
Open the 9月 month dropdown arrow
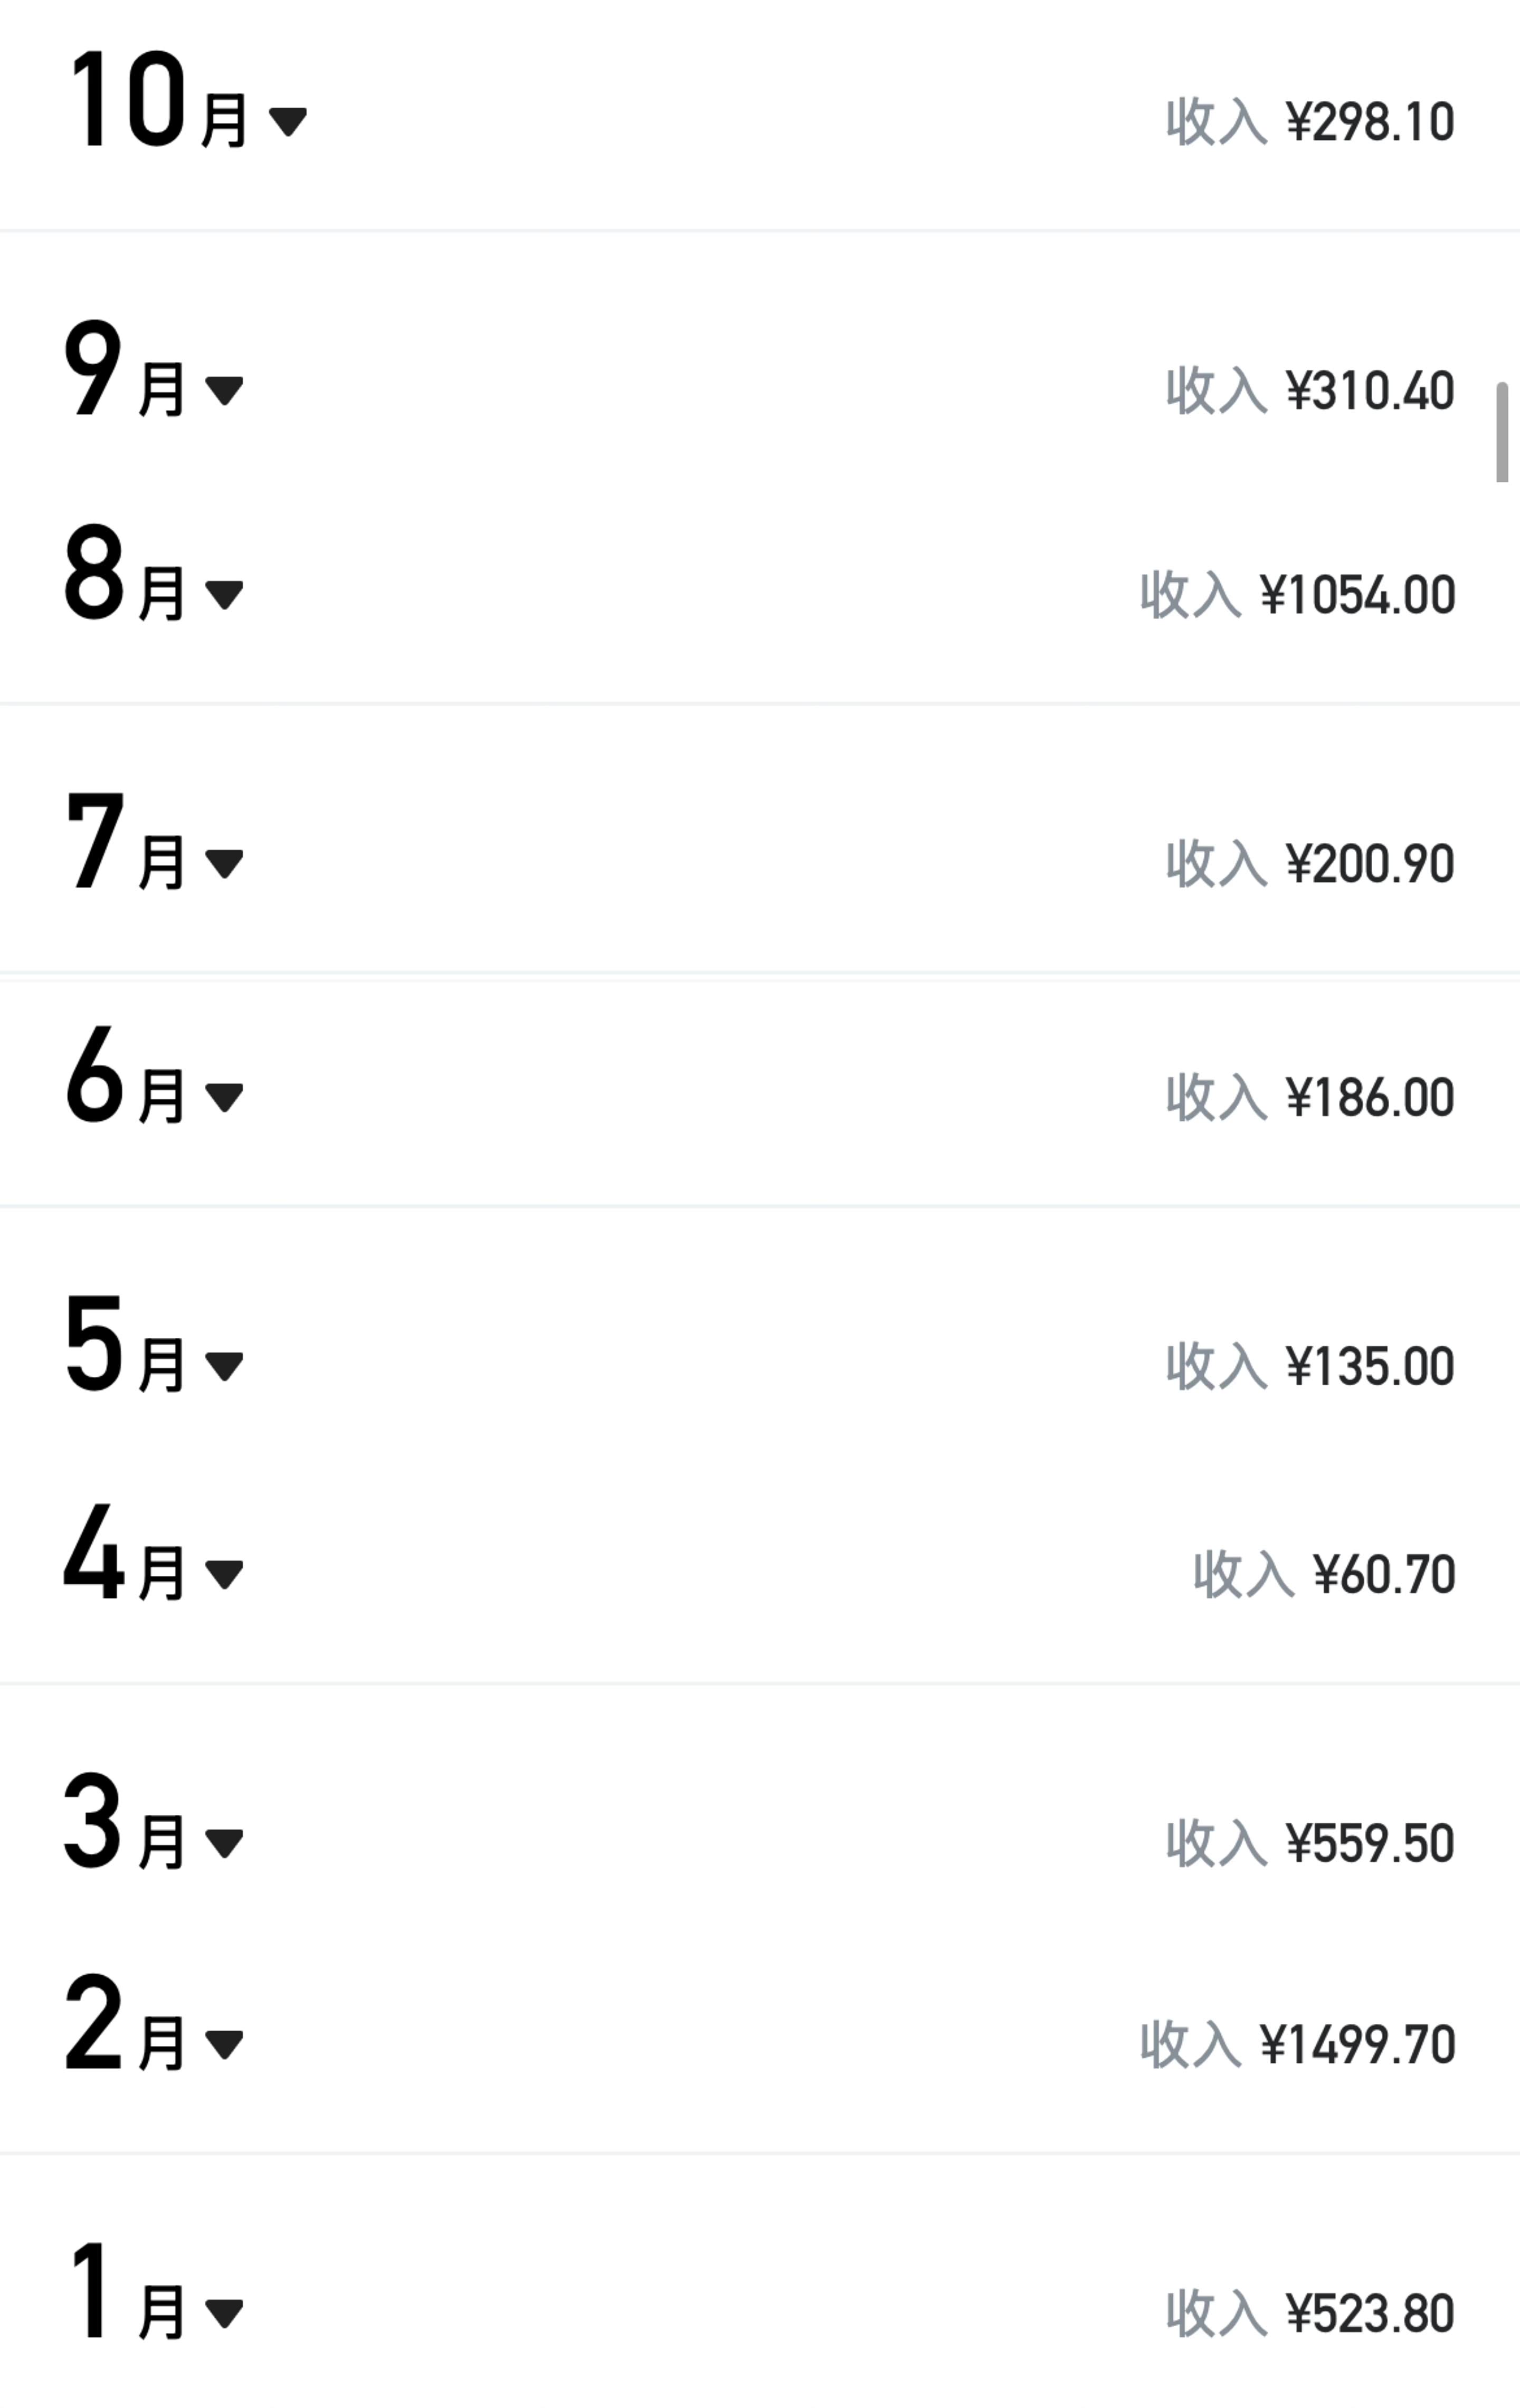(224, 391)
